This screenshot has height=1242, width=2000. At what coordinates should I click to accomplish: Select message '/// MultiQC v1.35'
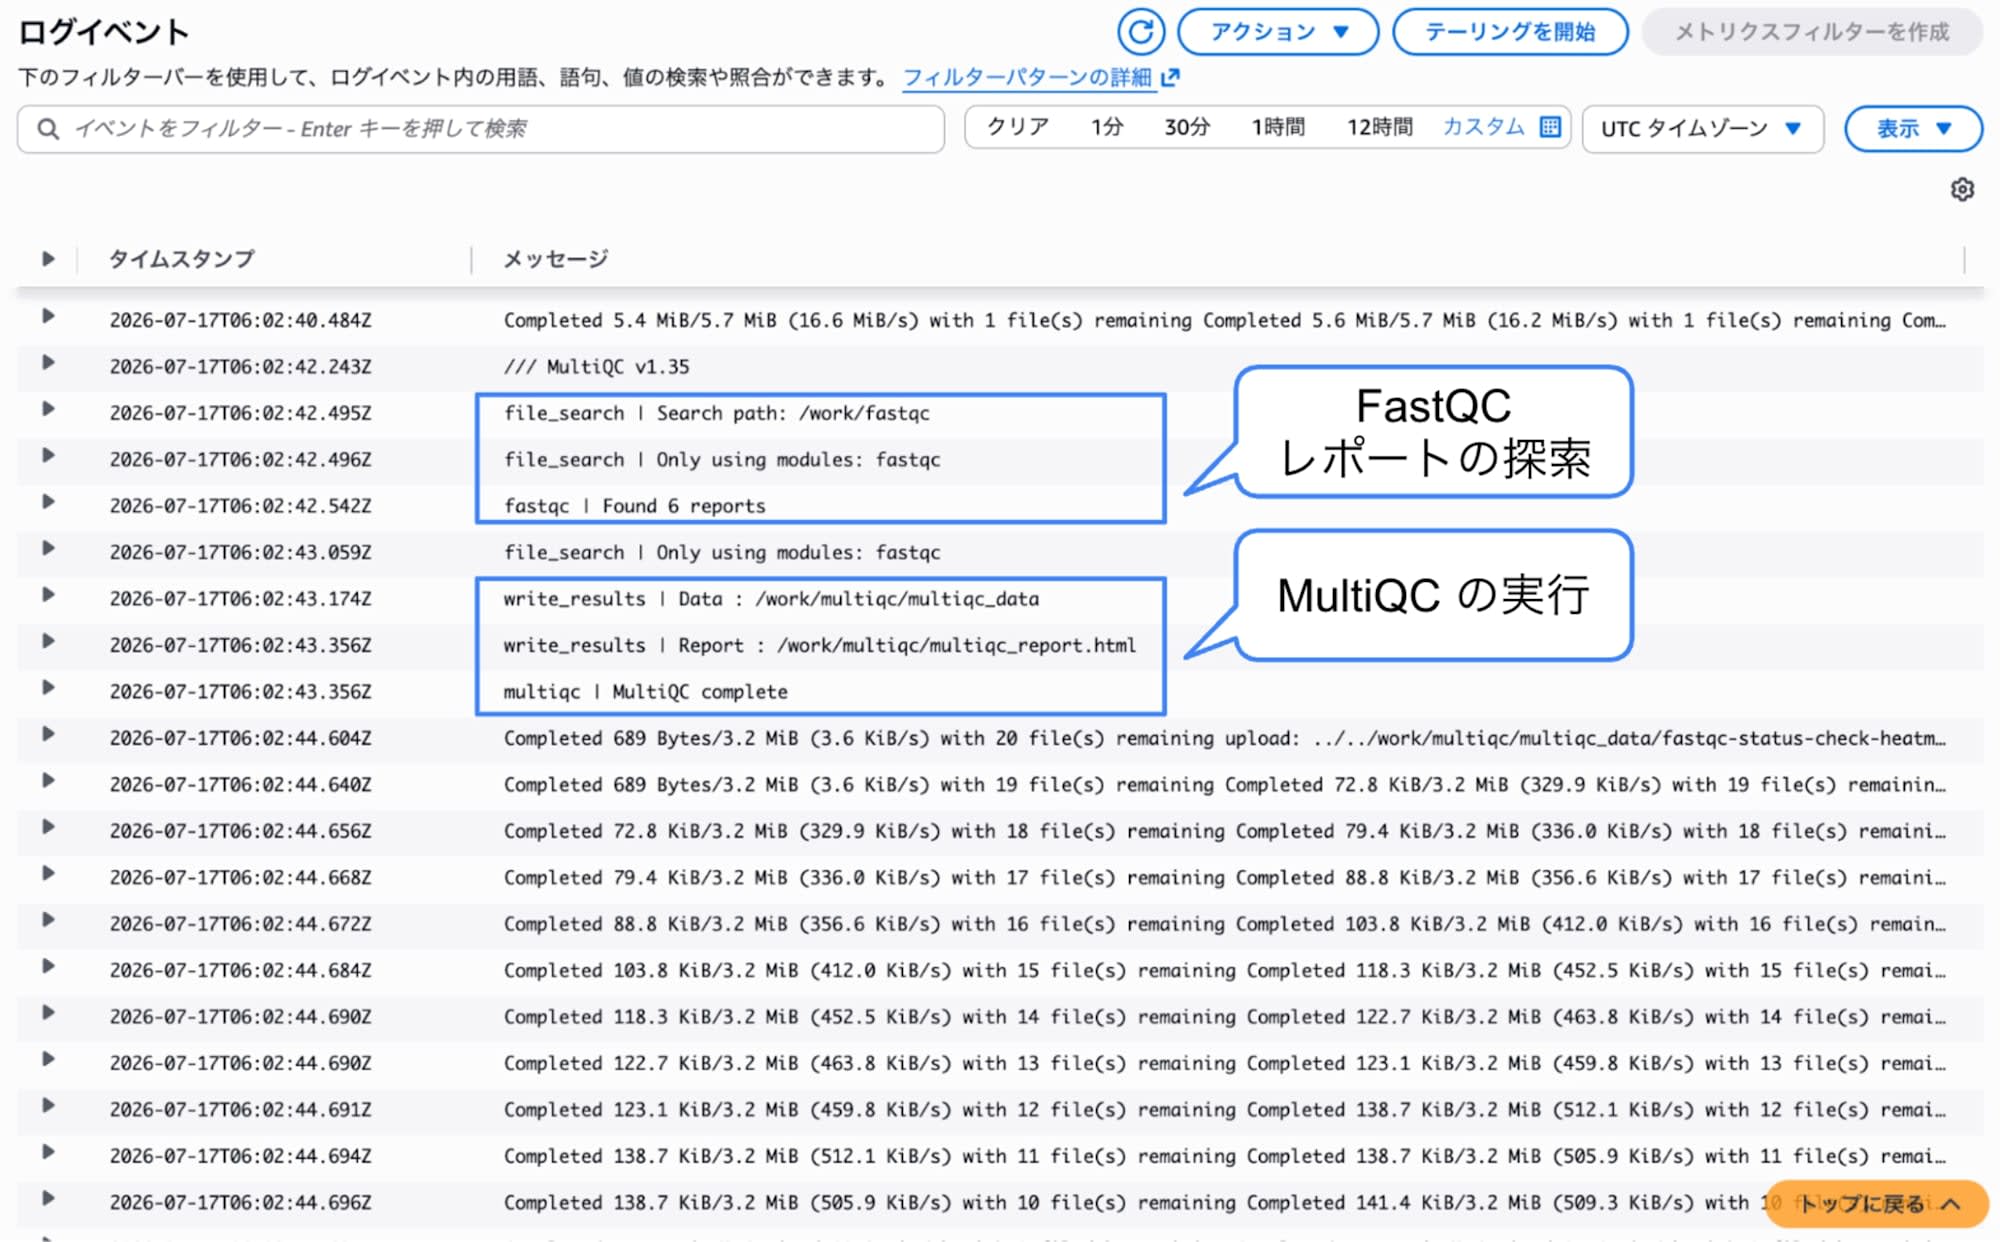click(596, 367)
